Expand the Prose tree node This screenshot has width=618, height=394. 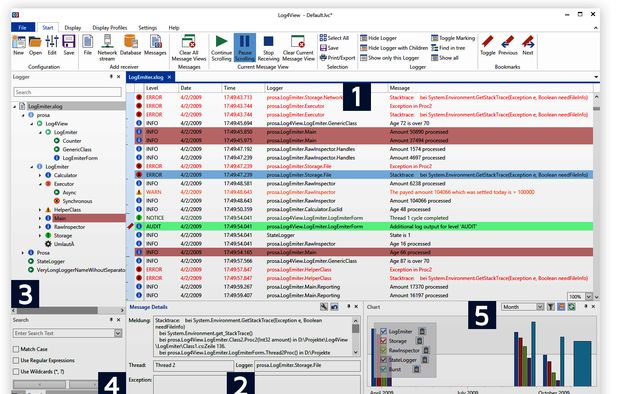23,253
